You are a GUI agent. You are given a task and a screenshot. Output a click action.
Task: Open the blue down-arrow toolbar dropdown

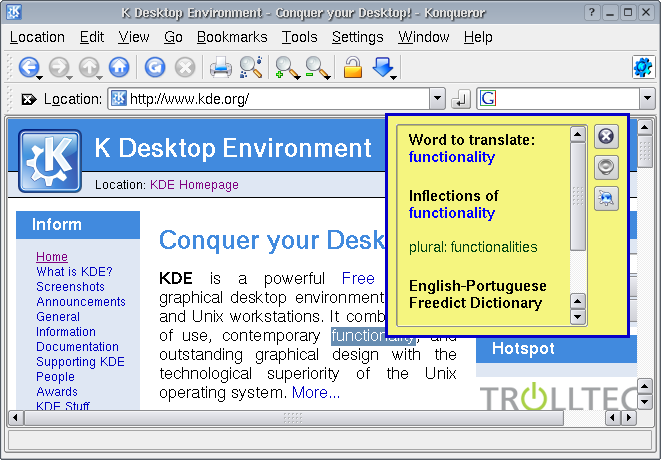coord(384,68)
